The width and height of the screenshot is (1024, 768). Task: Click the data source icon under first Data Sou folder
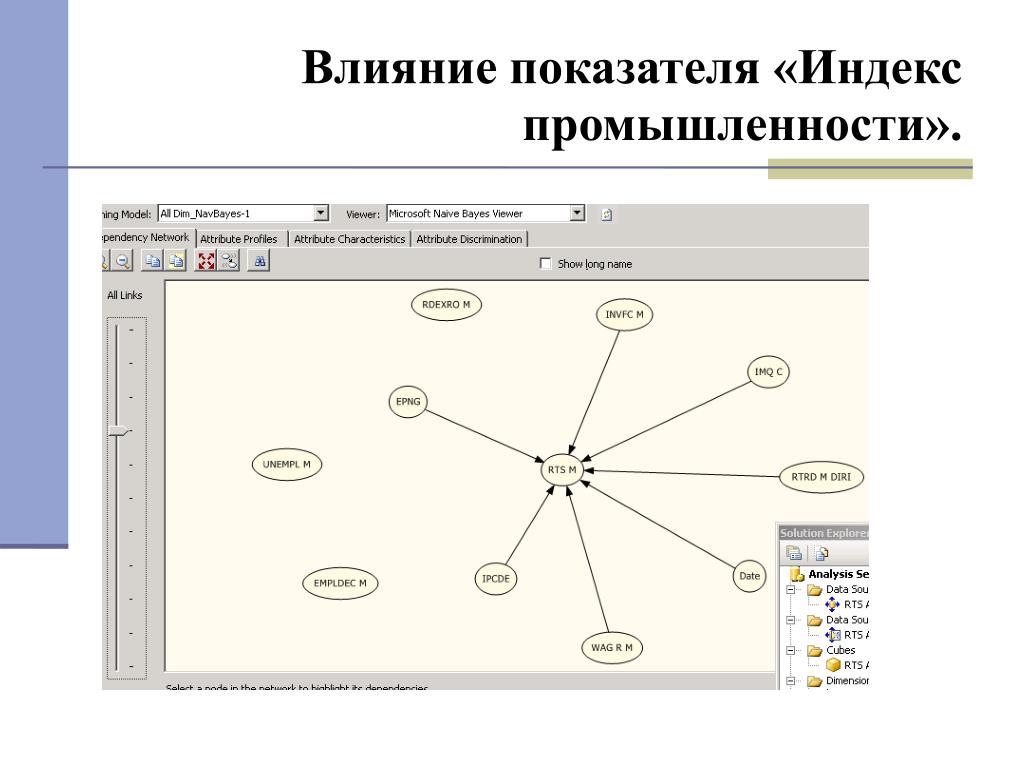click(833, 605)
